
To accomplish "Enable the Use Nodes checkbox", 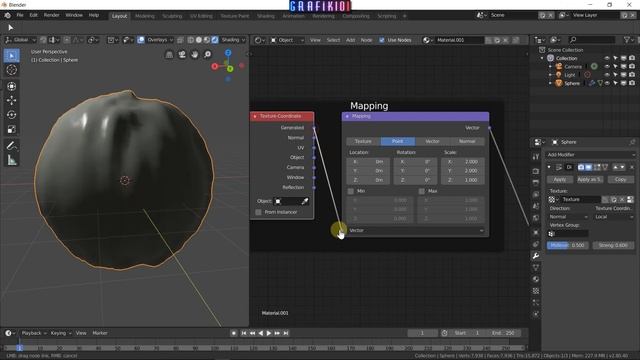I will pyautogui.click(x=382, y=40).
